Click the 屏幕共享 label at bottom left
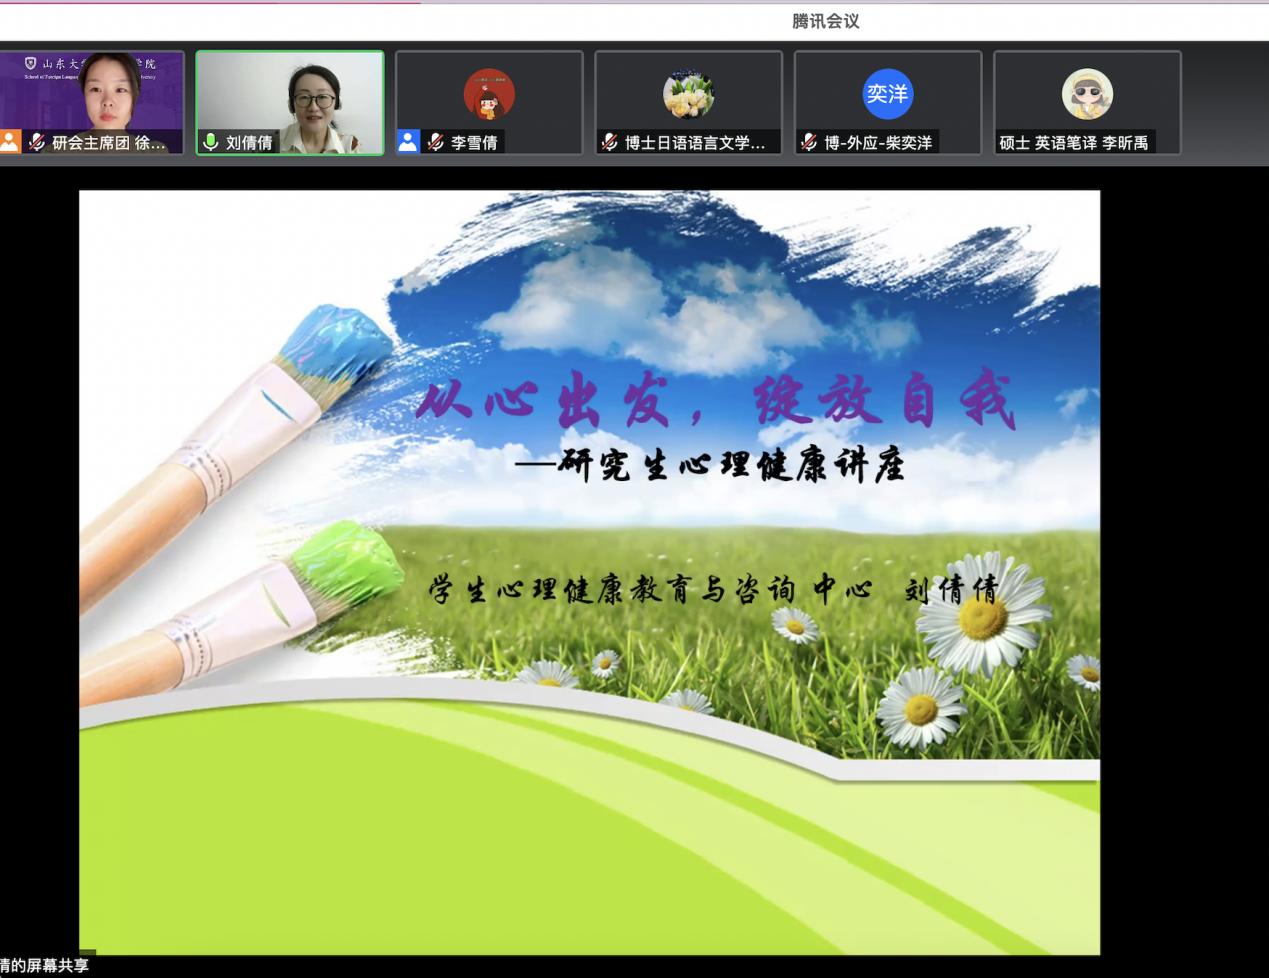This screenshot has height=978, width=1269. [45, 965]
